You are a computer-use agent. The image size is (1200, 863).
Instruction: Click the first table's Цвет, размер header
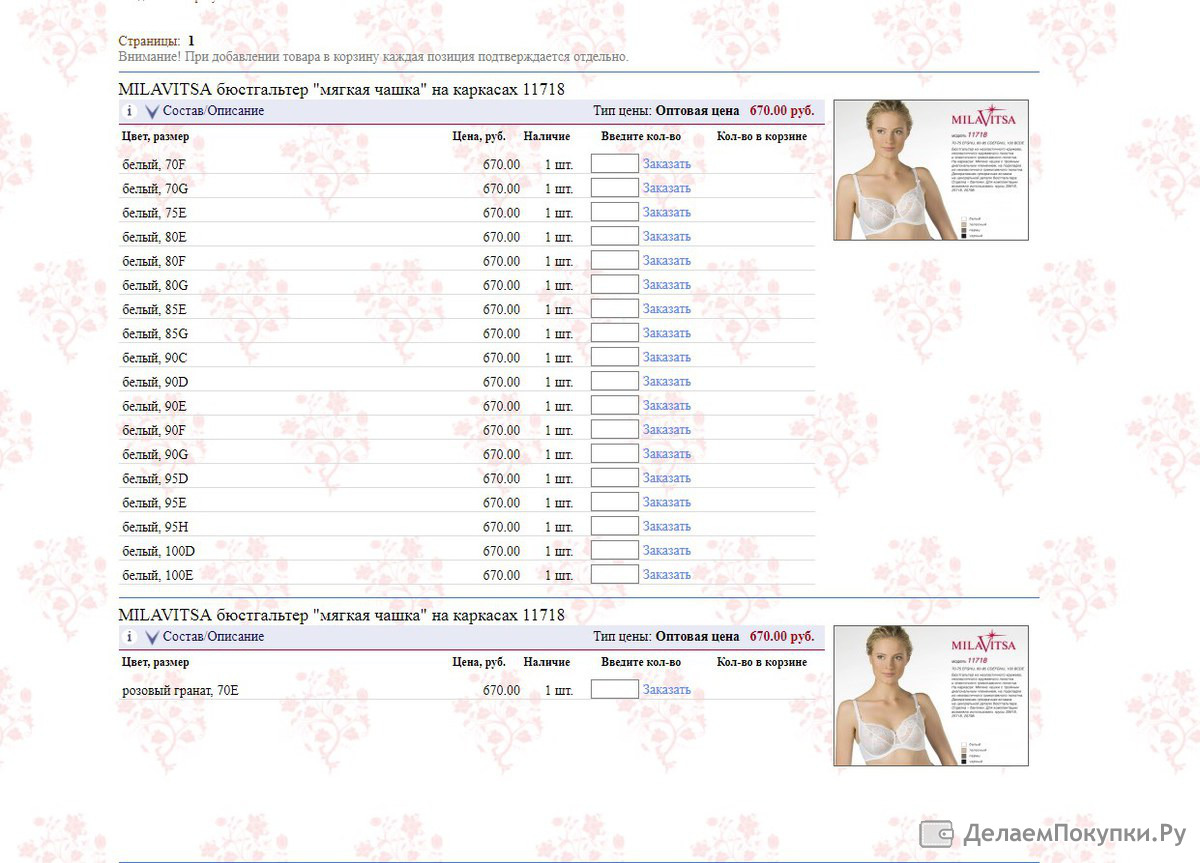(156, 136)
